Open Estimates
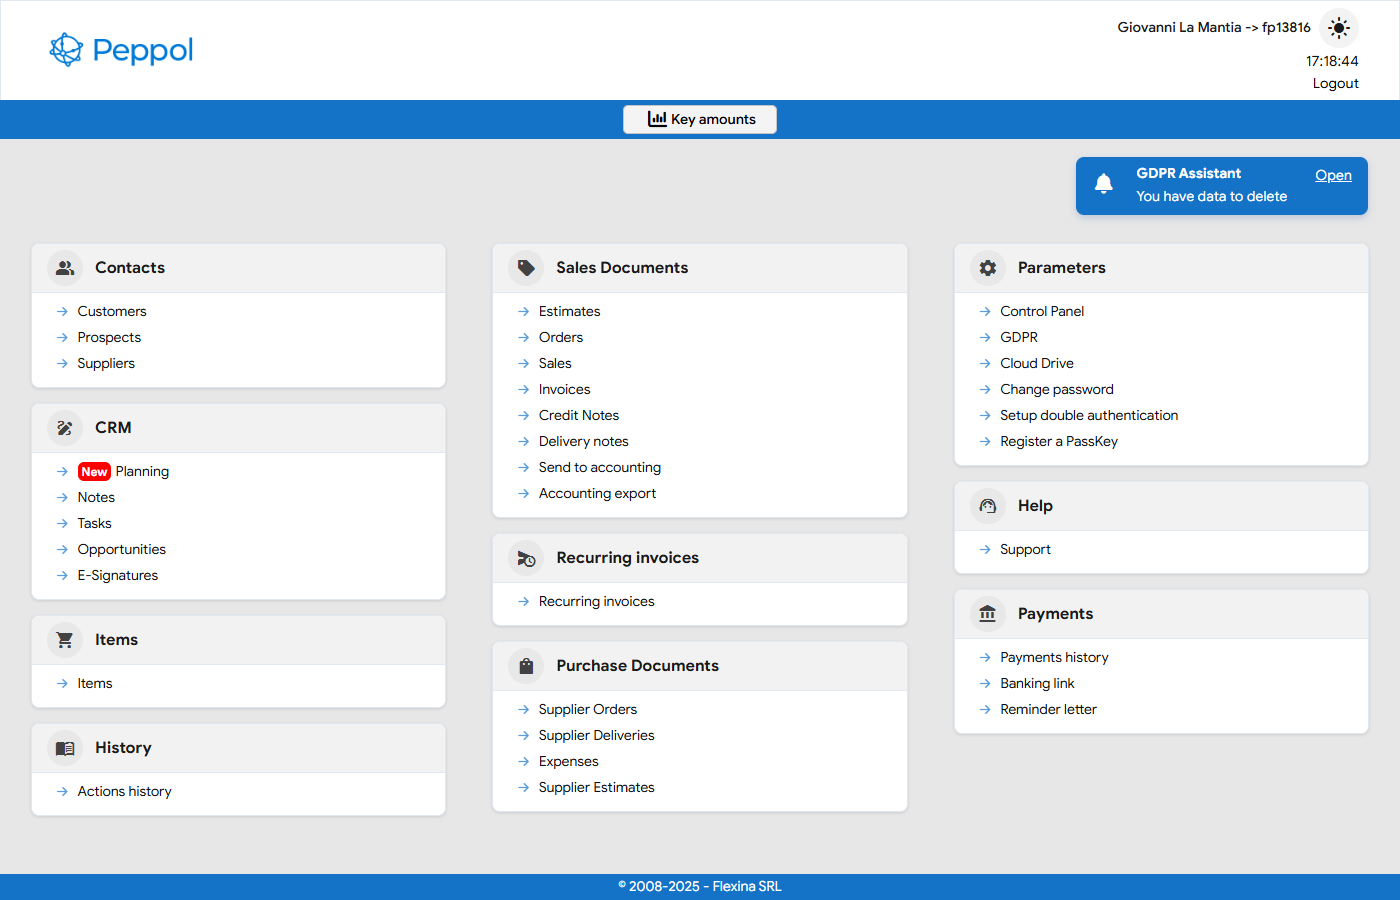Image resolution: width=1400 pixels, height=900 pixels. point(570,311)
